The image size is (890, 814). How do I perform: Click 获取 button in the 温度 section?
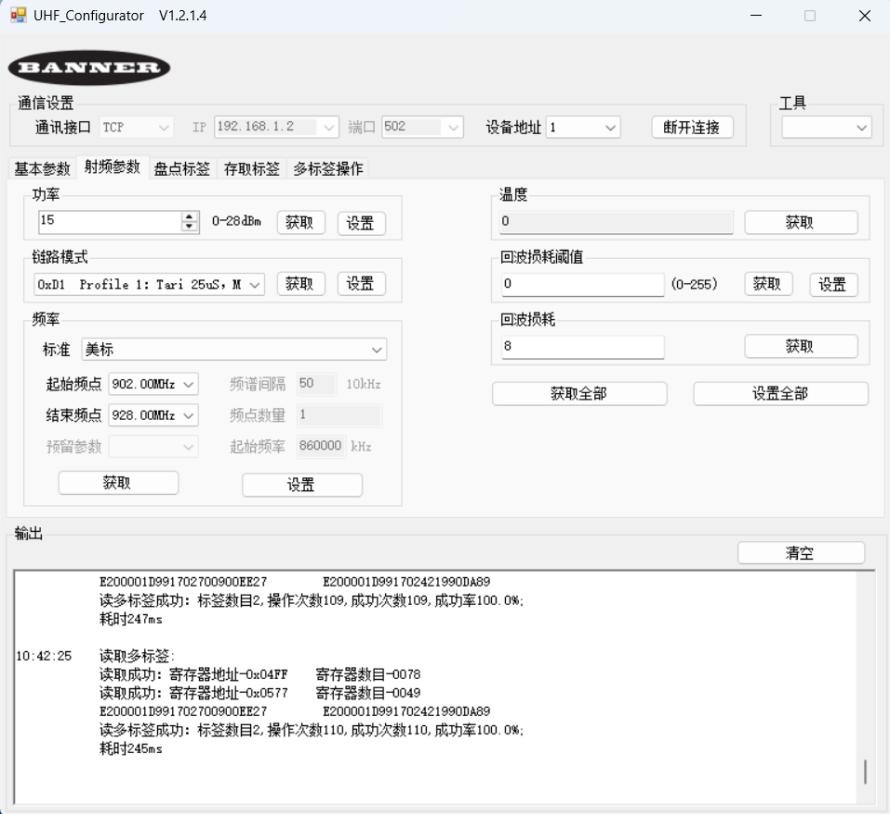tap(800, 223)
